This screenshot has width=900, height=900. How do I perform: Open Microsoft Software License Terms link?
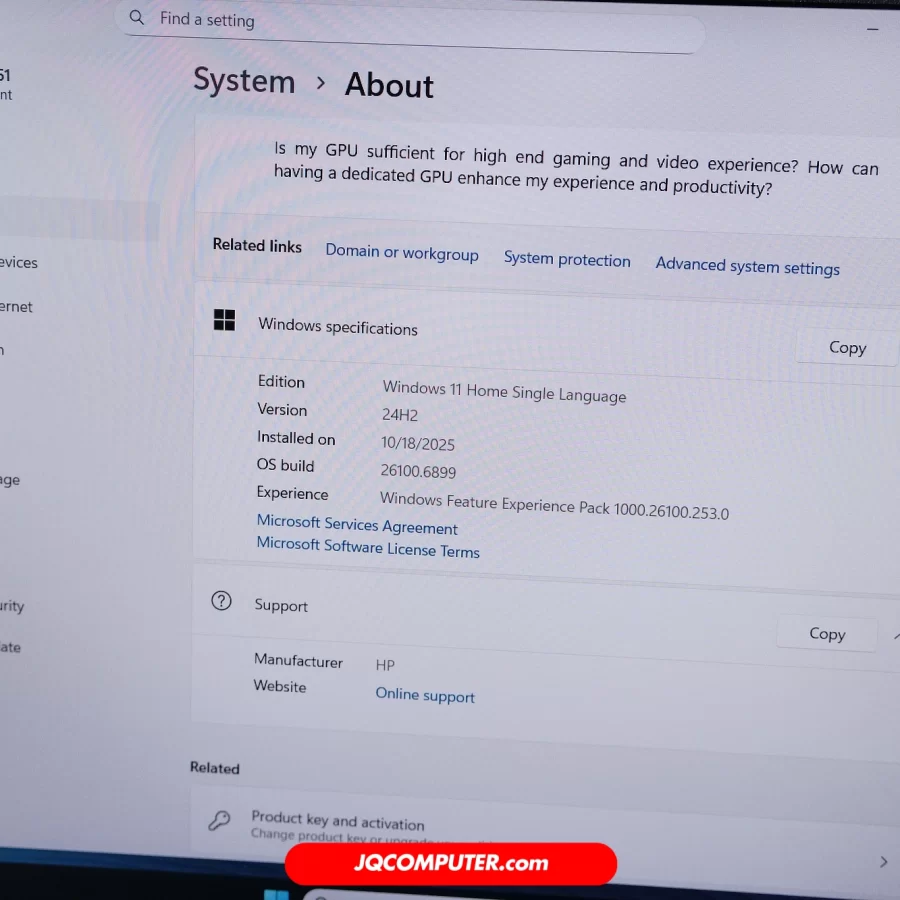point(368,548)
